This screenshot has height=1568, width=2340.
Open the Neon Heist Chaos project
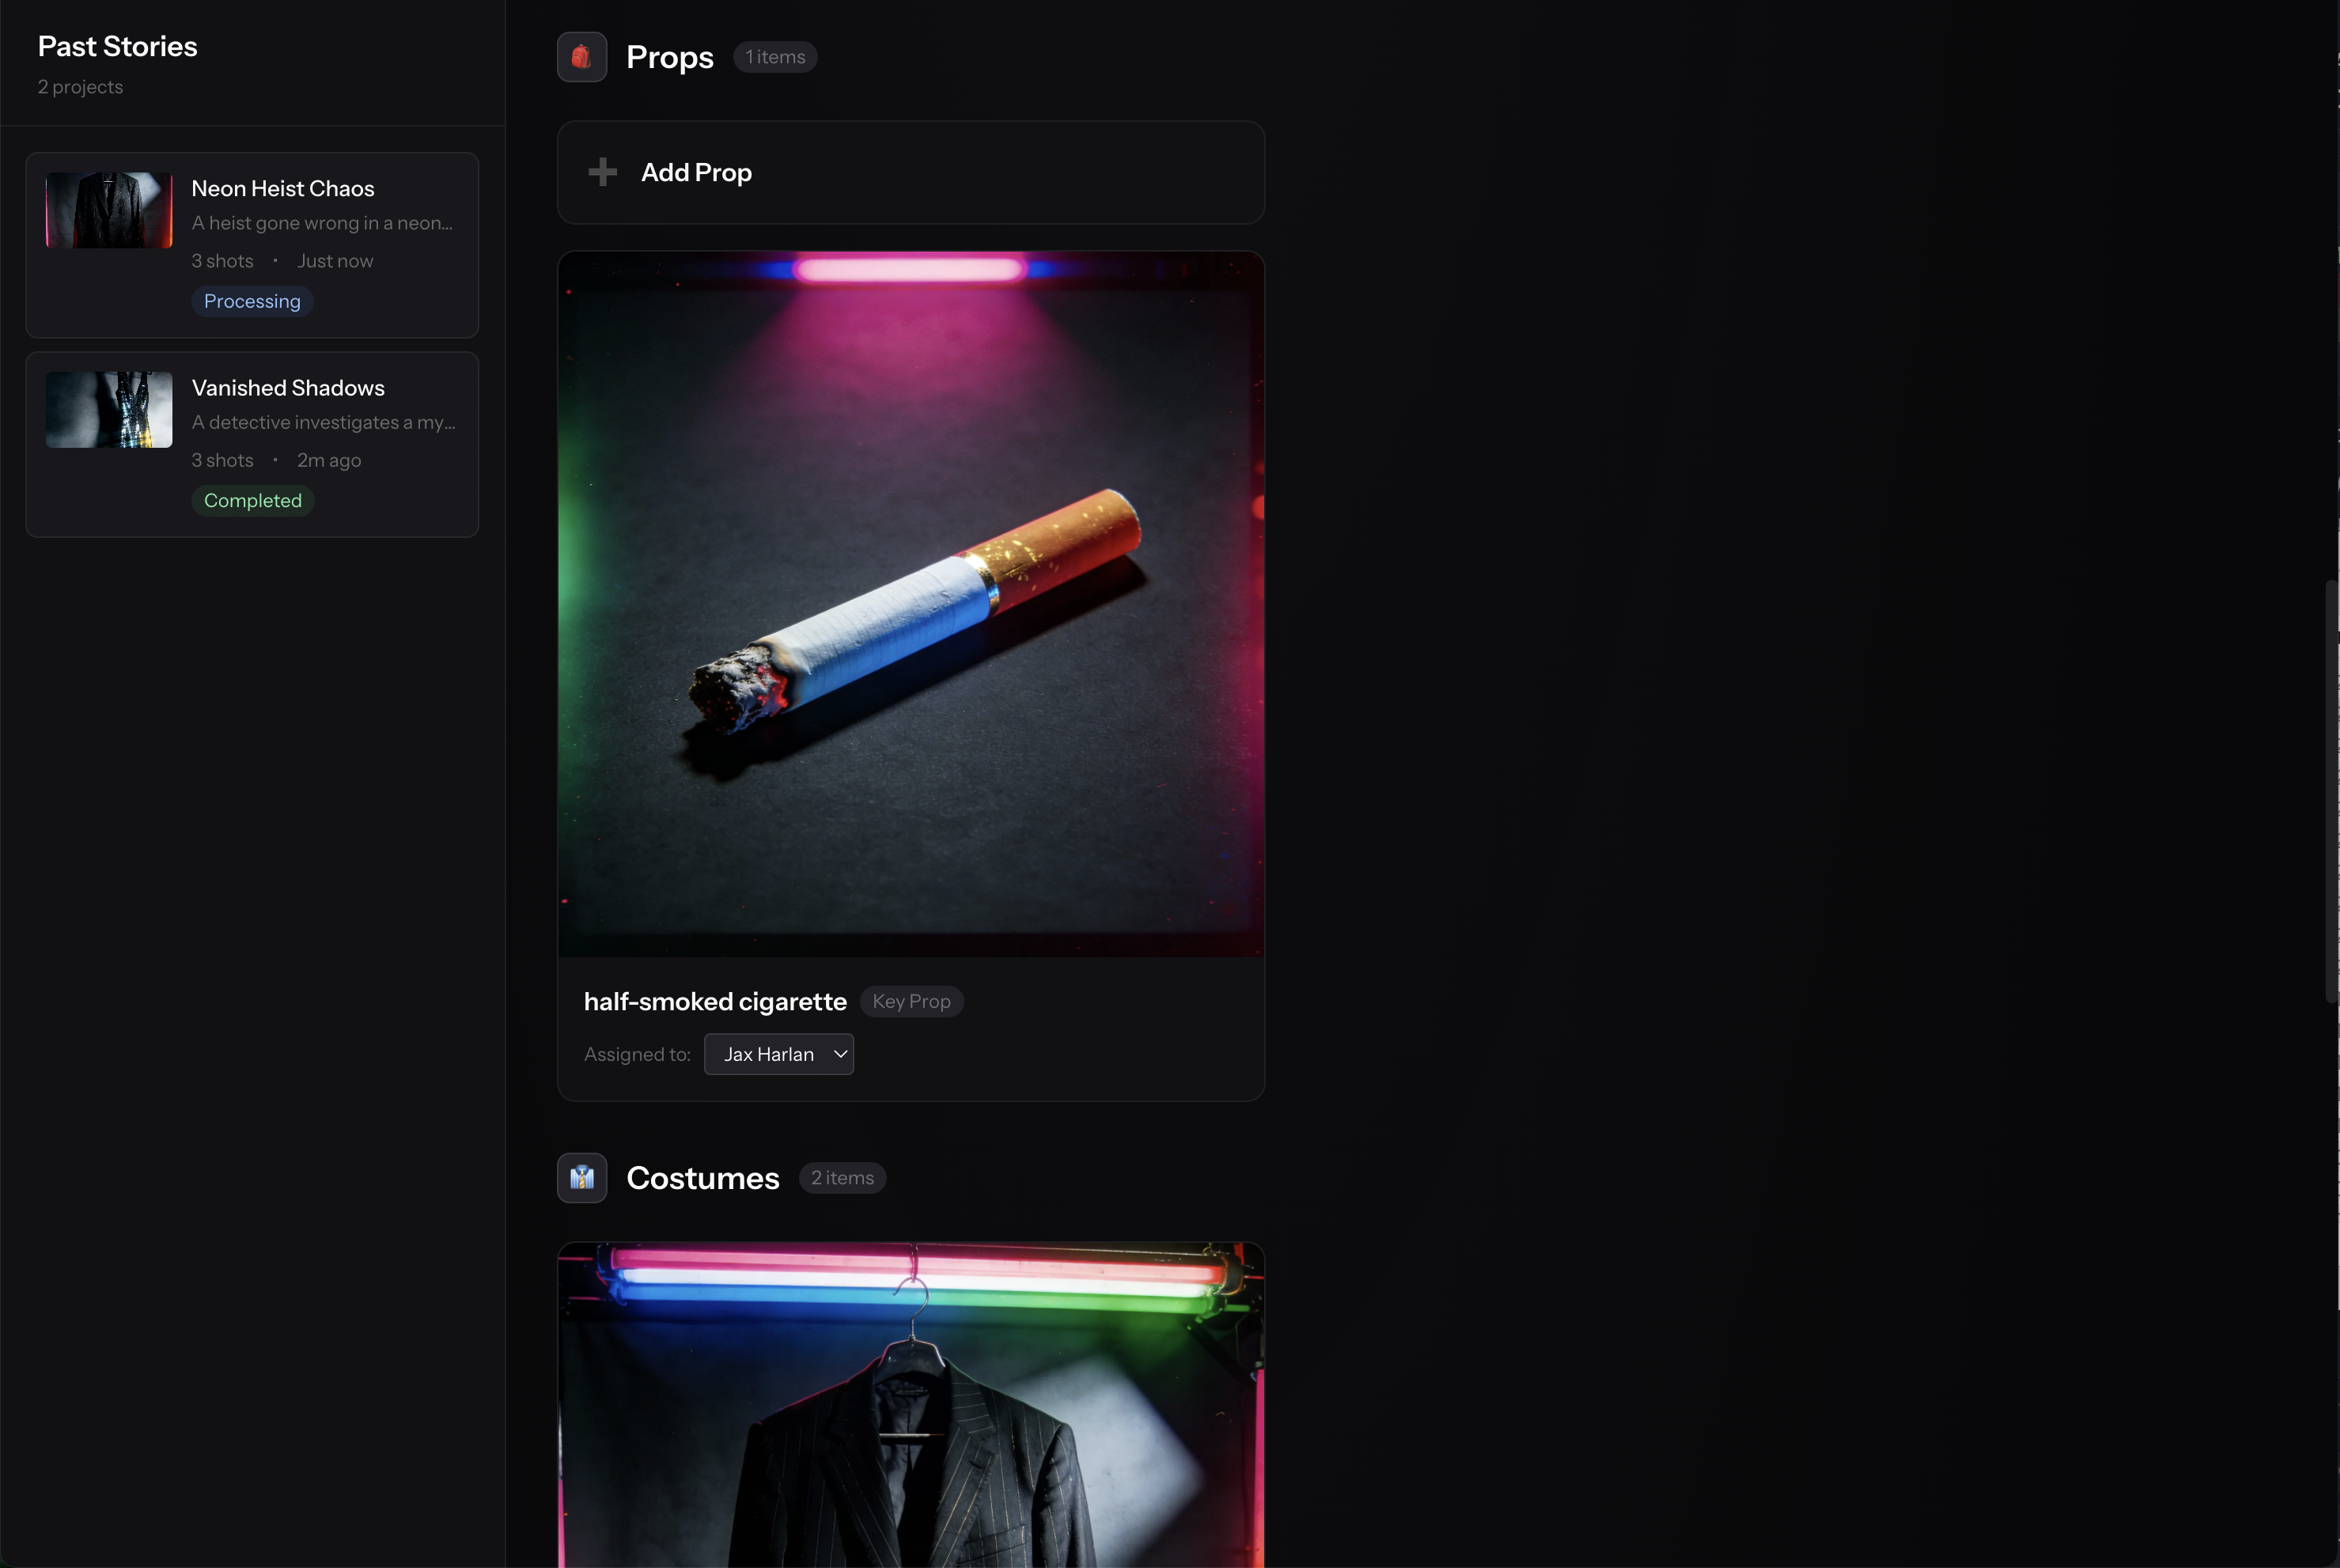pos(283,189)
